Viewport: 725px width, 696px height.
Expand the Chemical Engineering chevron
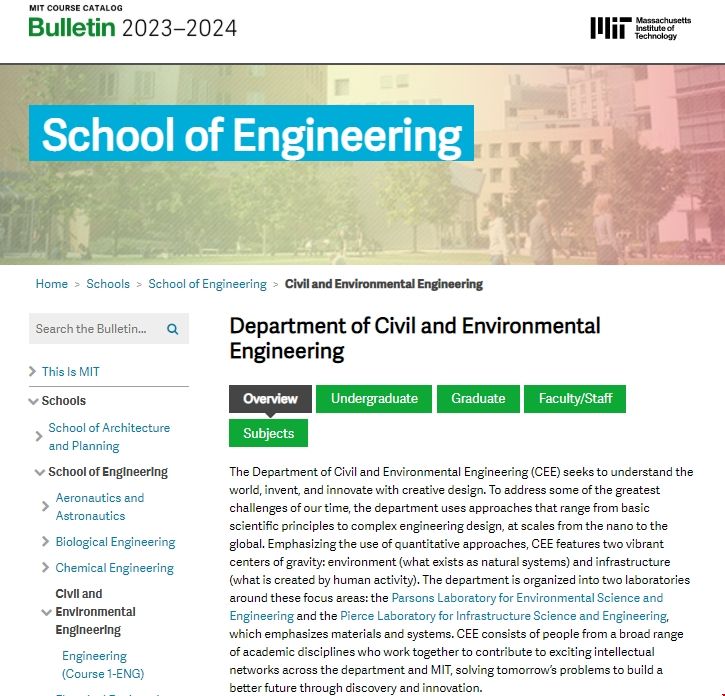pos(46,568)
